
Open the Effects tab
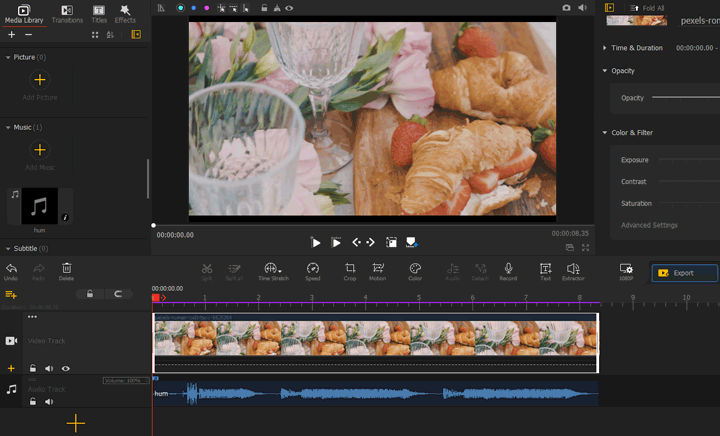(x=125, y=13)
